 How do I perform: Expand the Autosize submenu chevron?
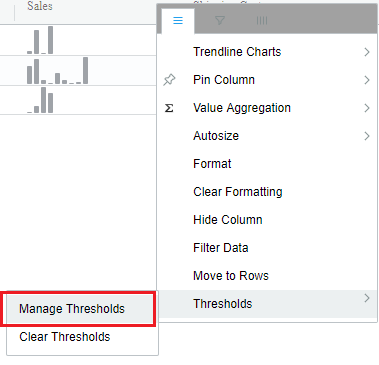pyautogui.click(x=367, y=136)
